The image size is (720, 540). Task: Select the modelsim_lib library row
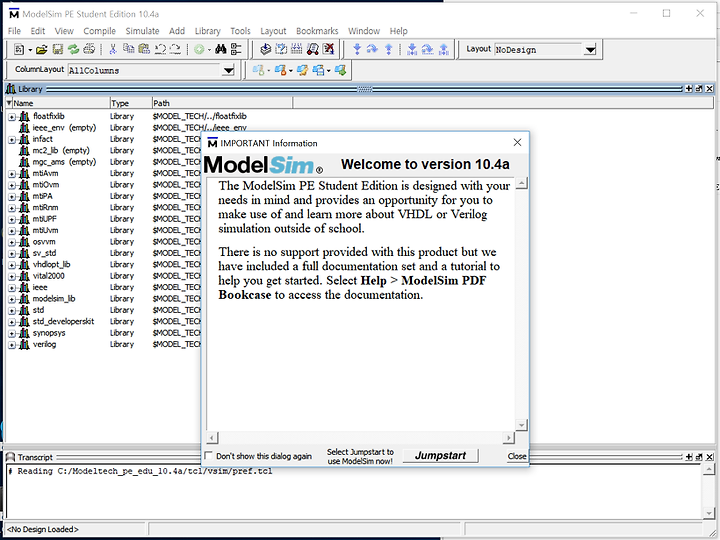point(54,299)
